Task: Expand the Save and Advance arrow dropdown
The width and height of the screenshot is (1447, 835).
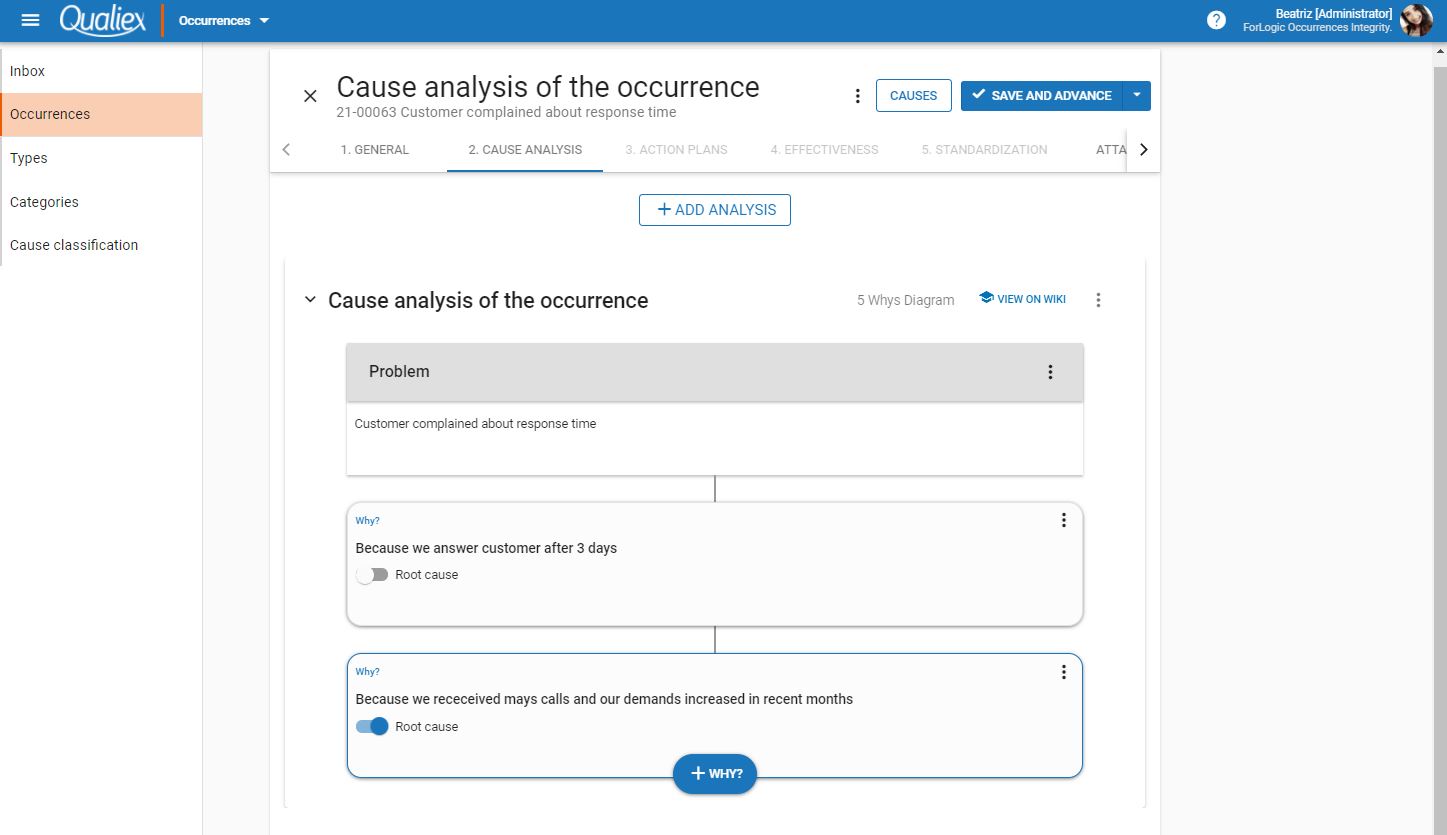Action: pos(1137,96)
